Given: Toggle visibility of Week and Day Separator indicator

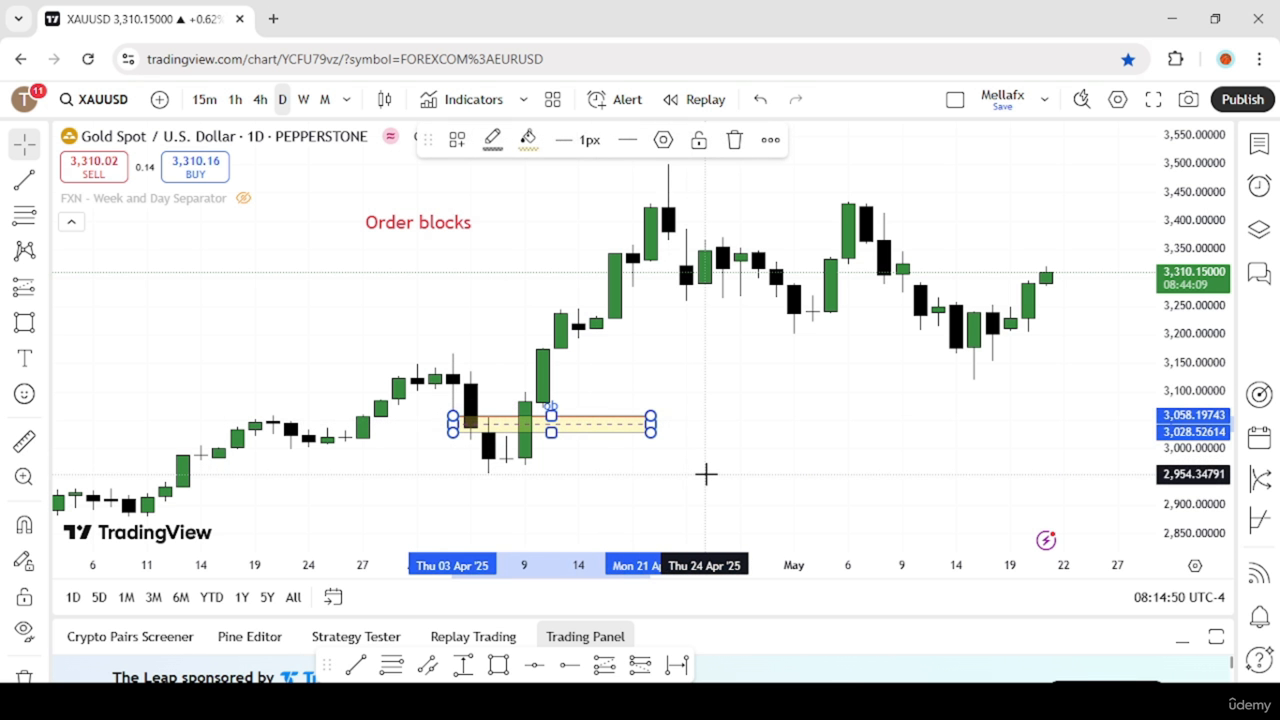Looking at the screenshot, I should coord(243,198).
